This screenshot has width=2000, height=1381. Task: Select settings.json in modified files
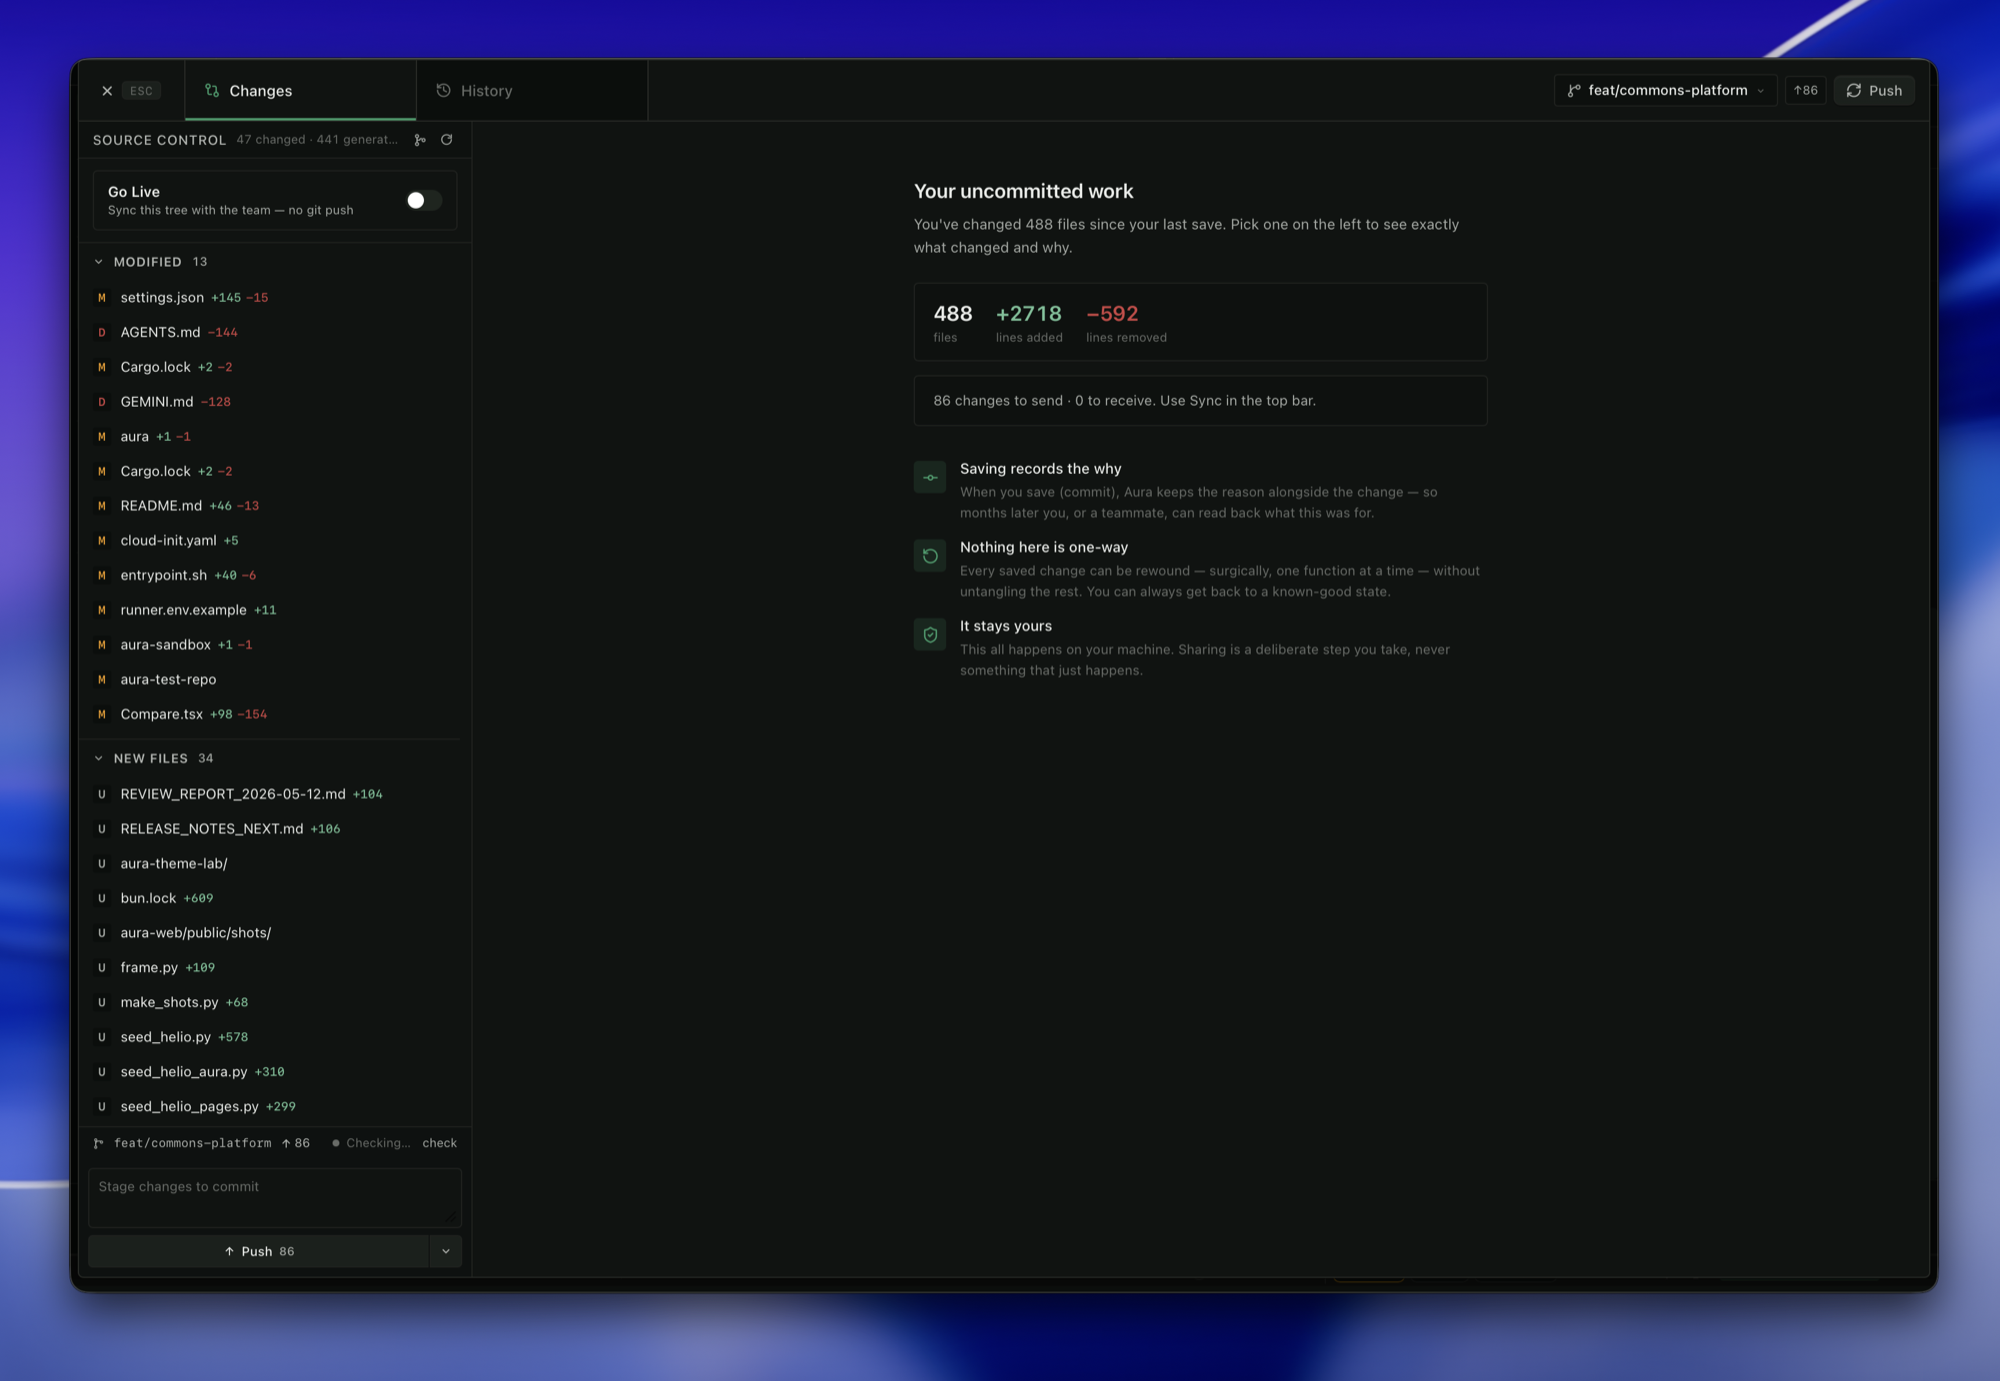275,298
